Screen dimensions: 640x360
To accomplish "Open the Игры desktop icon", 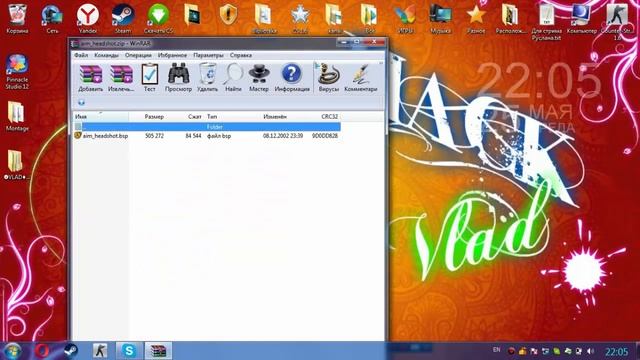I will (405, 18).
